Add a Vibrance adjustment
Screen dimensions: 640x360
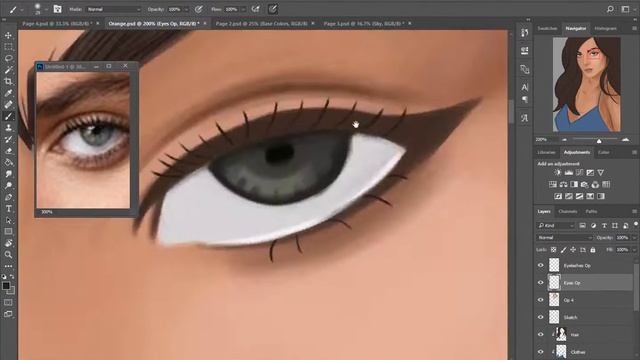click(x=600, y=173)
